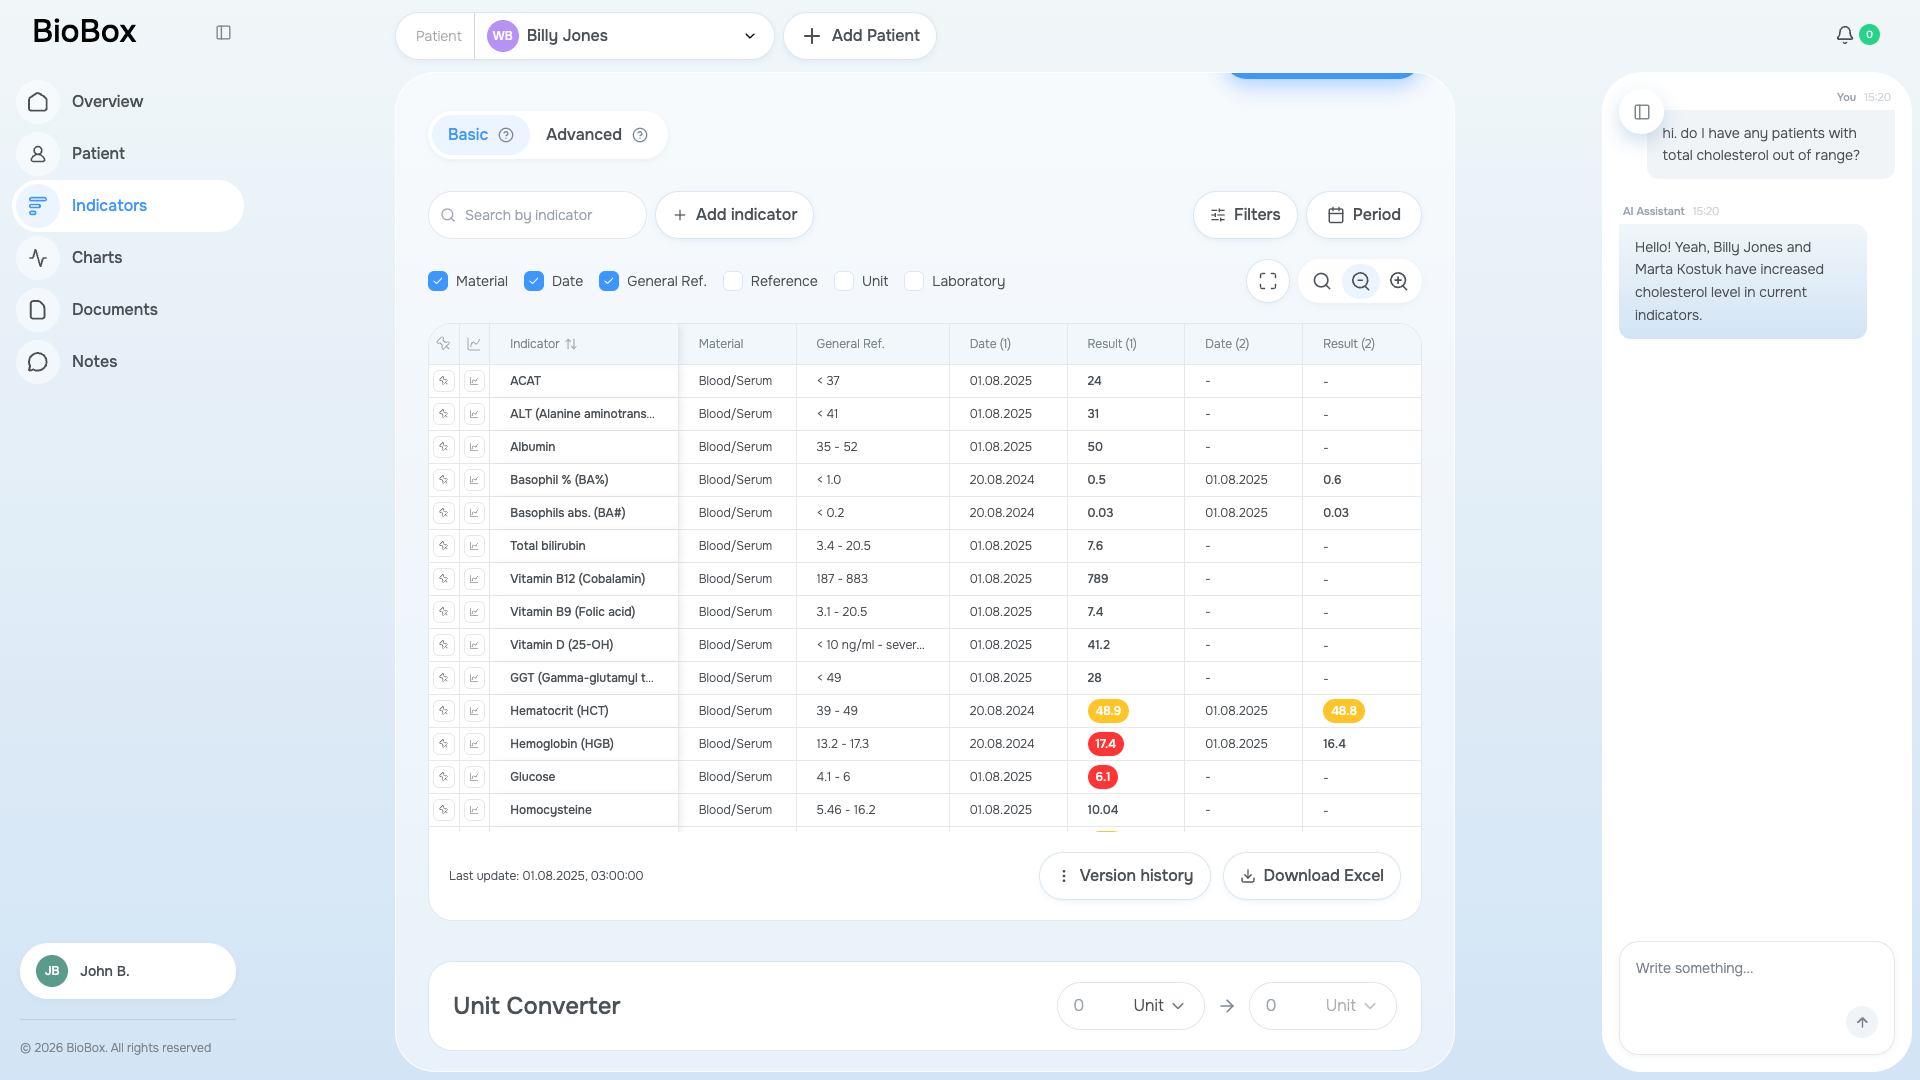The image size is (1920, 1080).
Task: Pin the ACAT indicator row
Action: click(444, 381)
